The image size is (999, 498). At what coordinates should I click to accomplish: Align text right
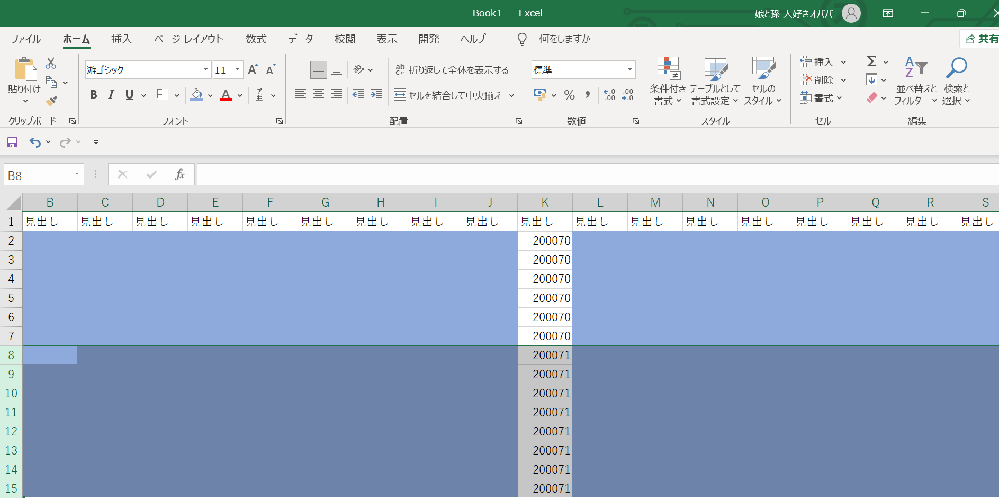pyautogui.click(x=337, y=94)
